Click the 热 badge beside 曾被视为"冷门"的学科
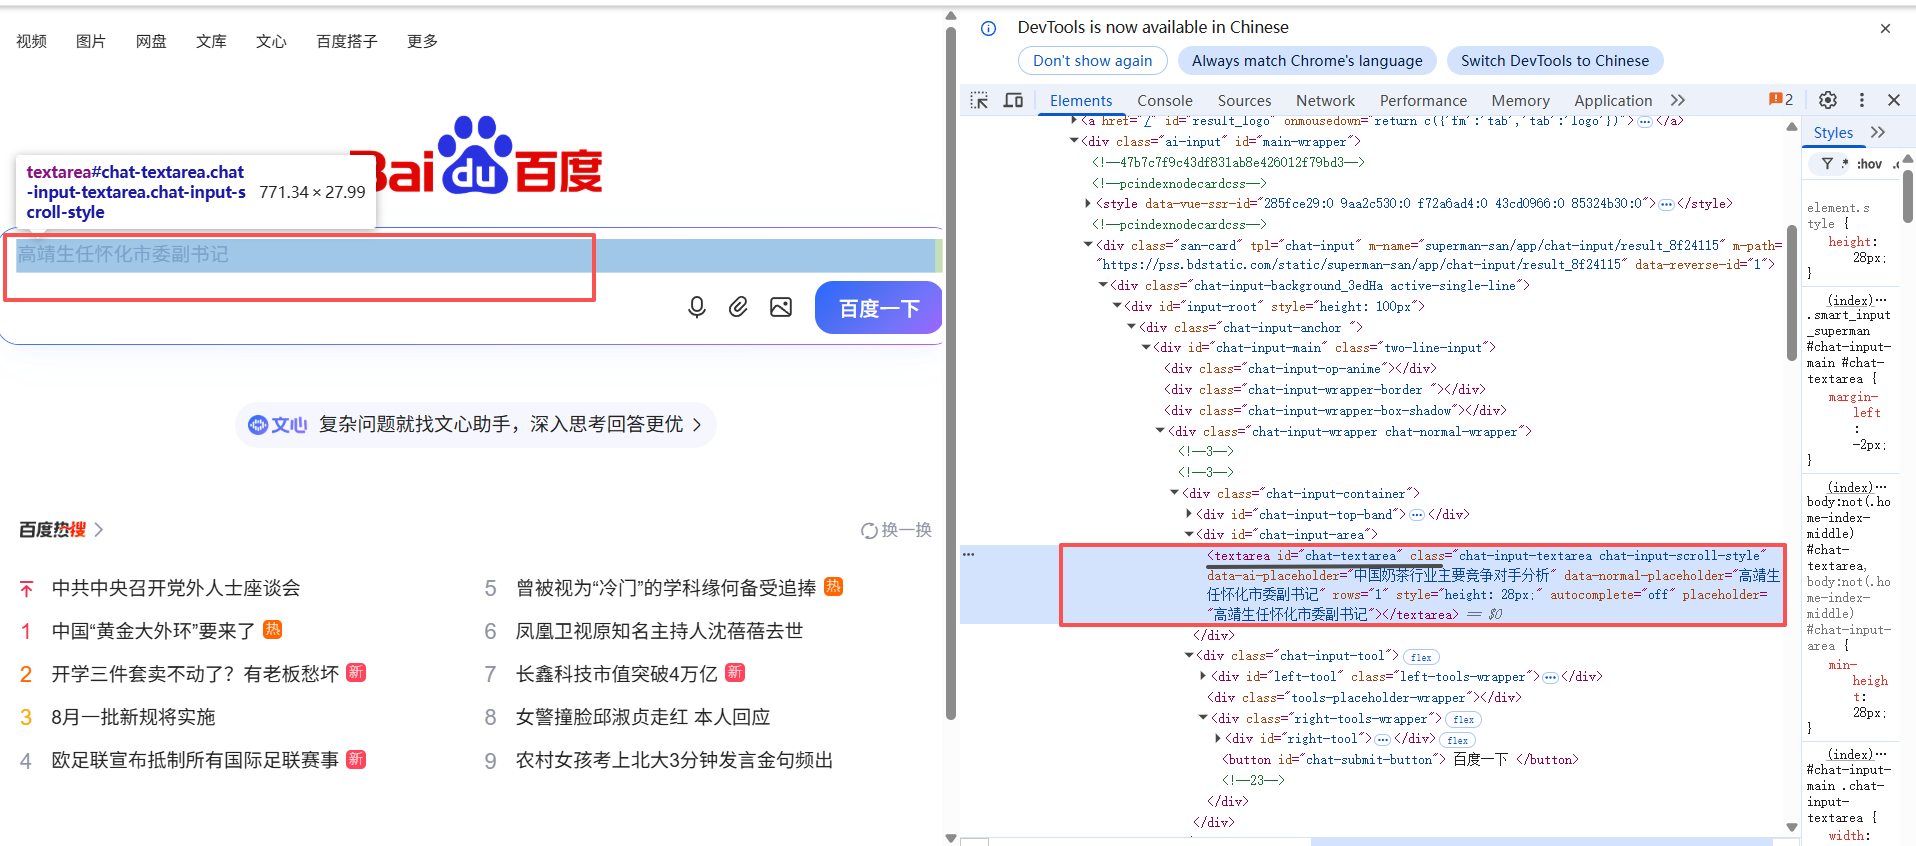This screenshot has width=1916, height=846. 833,586
